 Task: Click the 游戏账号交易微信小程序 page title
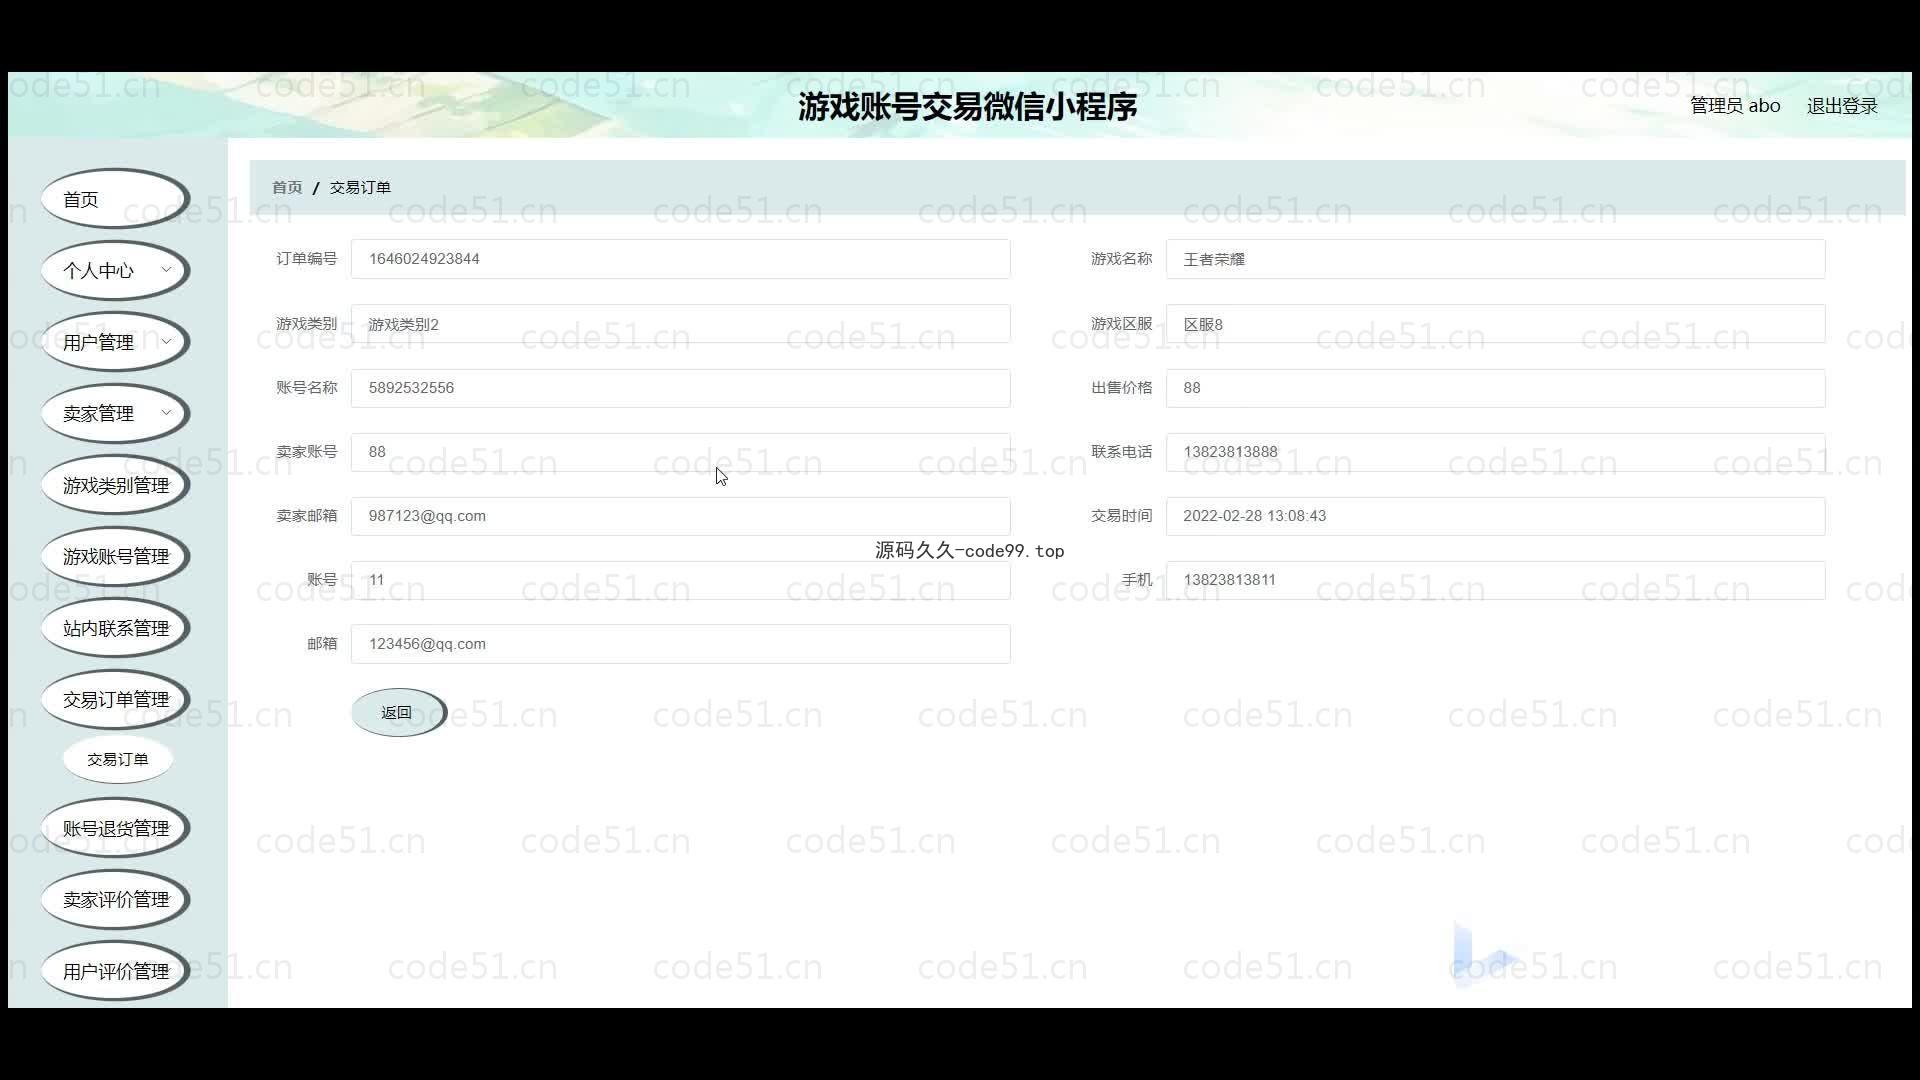coord(967,106)
